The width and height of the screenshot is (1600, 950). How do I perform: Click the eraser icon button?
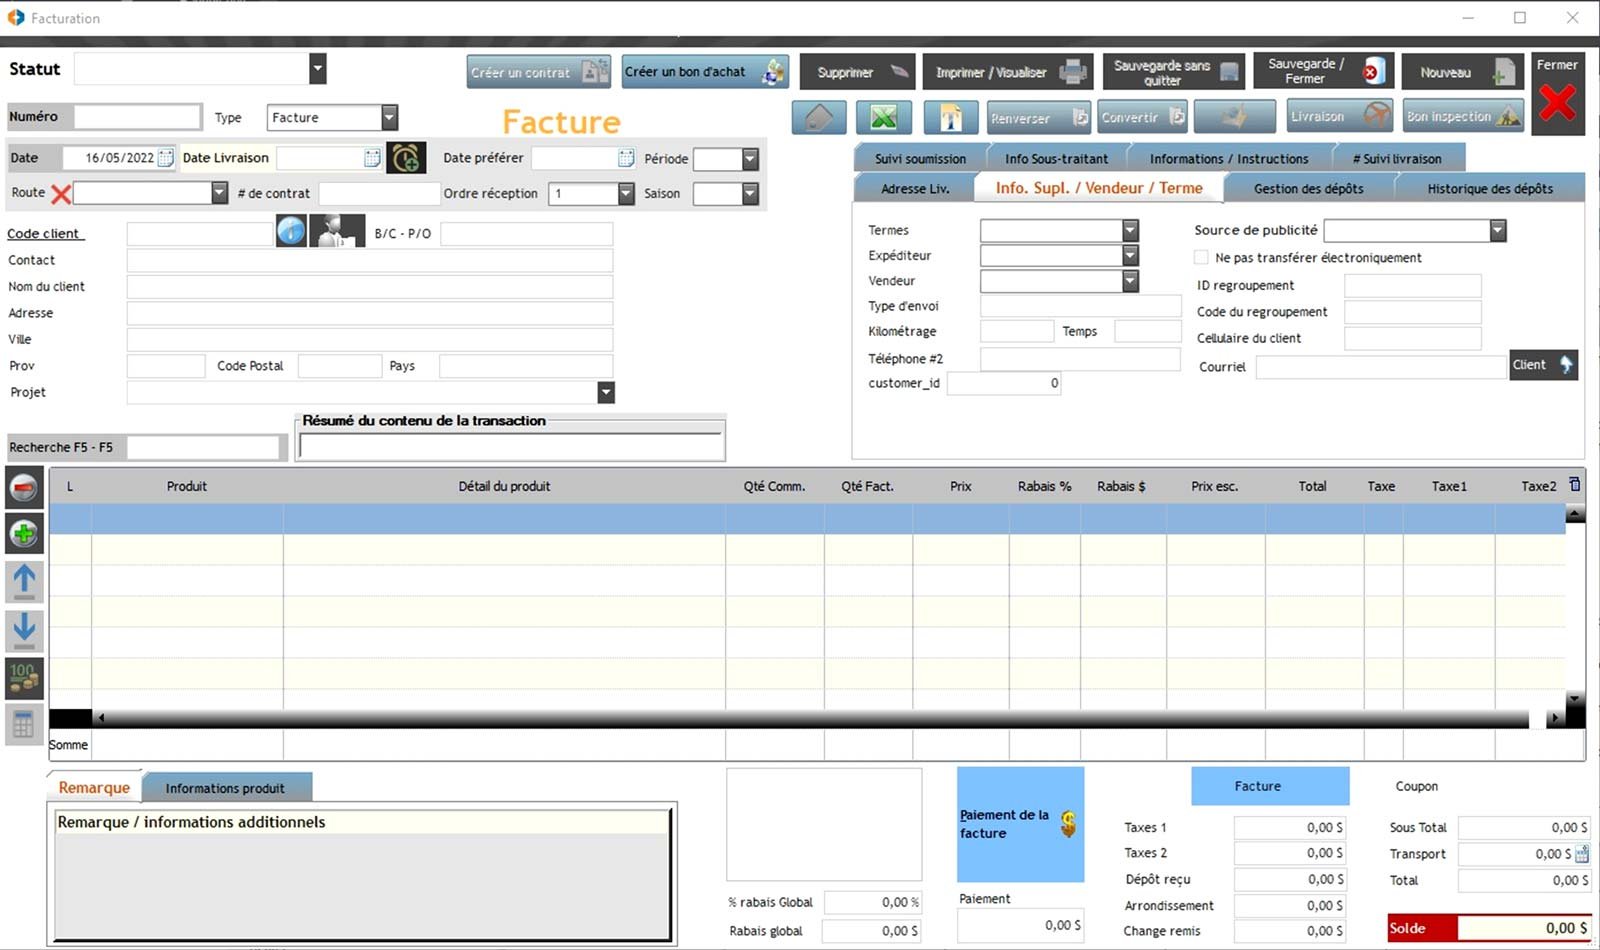point(819,117)
